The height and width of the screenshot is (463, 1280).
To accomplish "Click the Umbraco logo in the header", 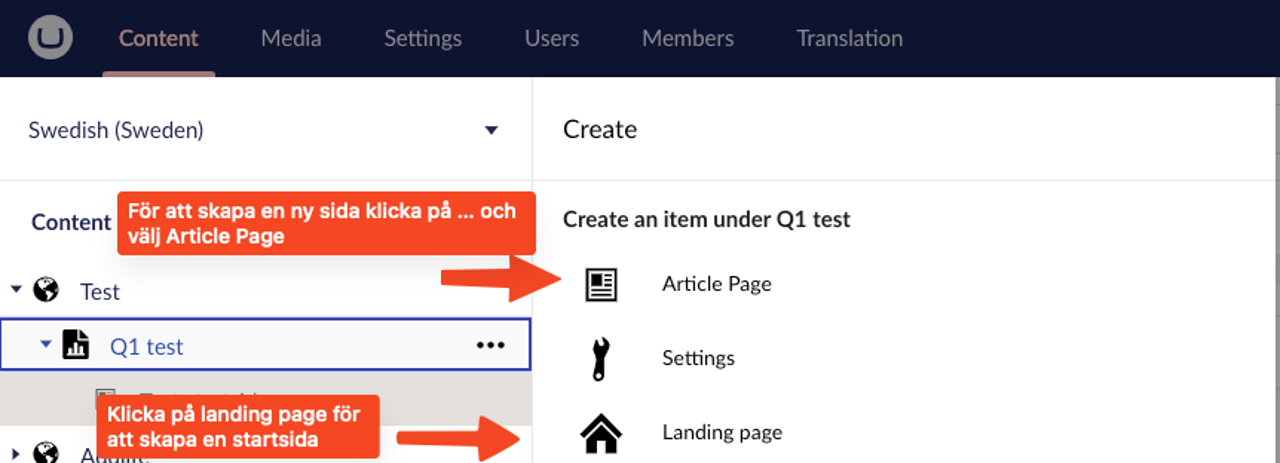I will tap(50, 39).
